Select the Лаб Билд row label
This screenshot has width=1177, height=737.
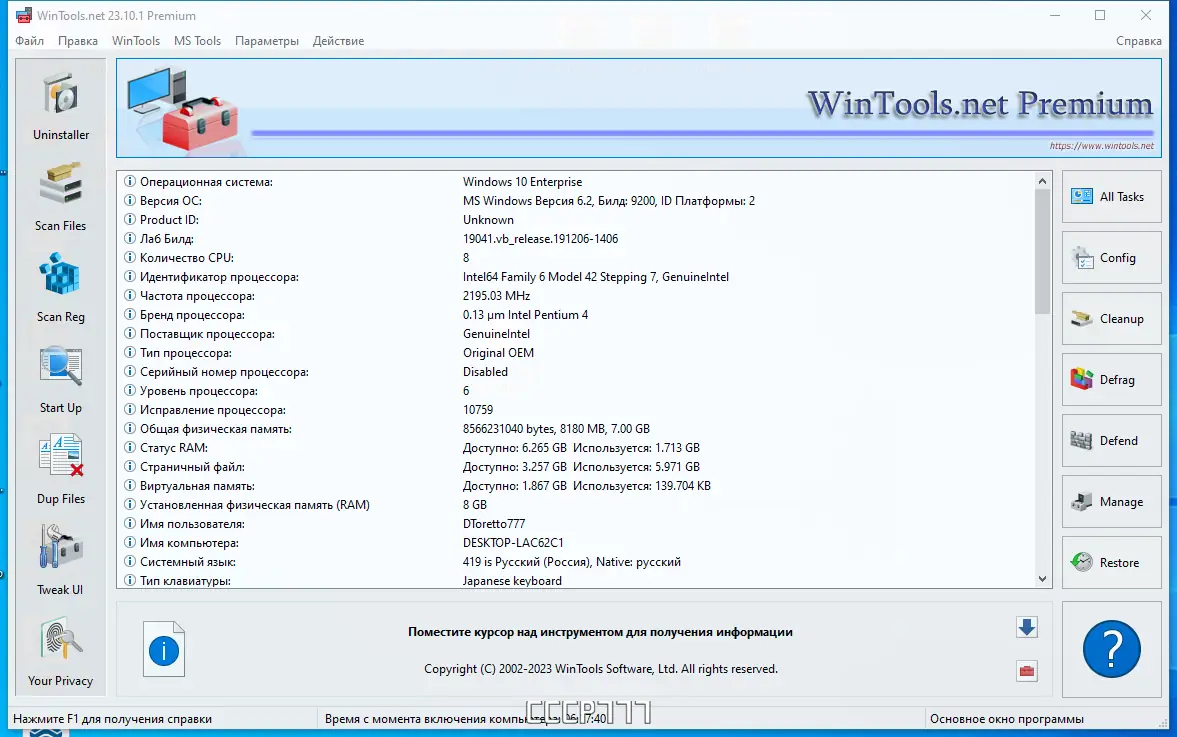[x=167, y=239]
